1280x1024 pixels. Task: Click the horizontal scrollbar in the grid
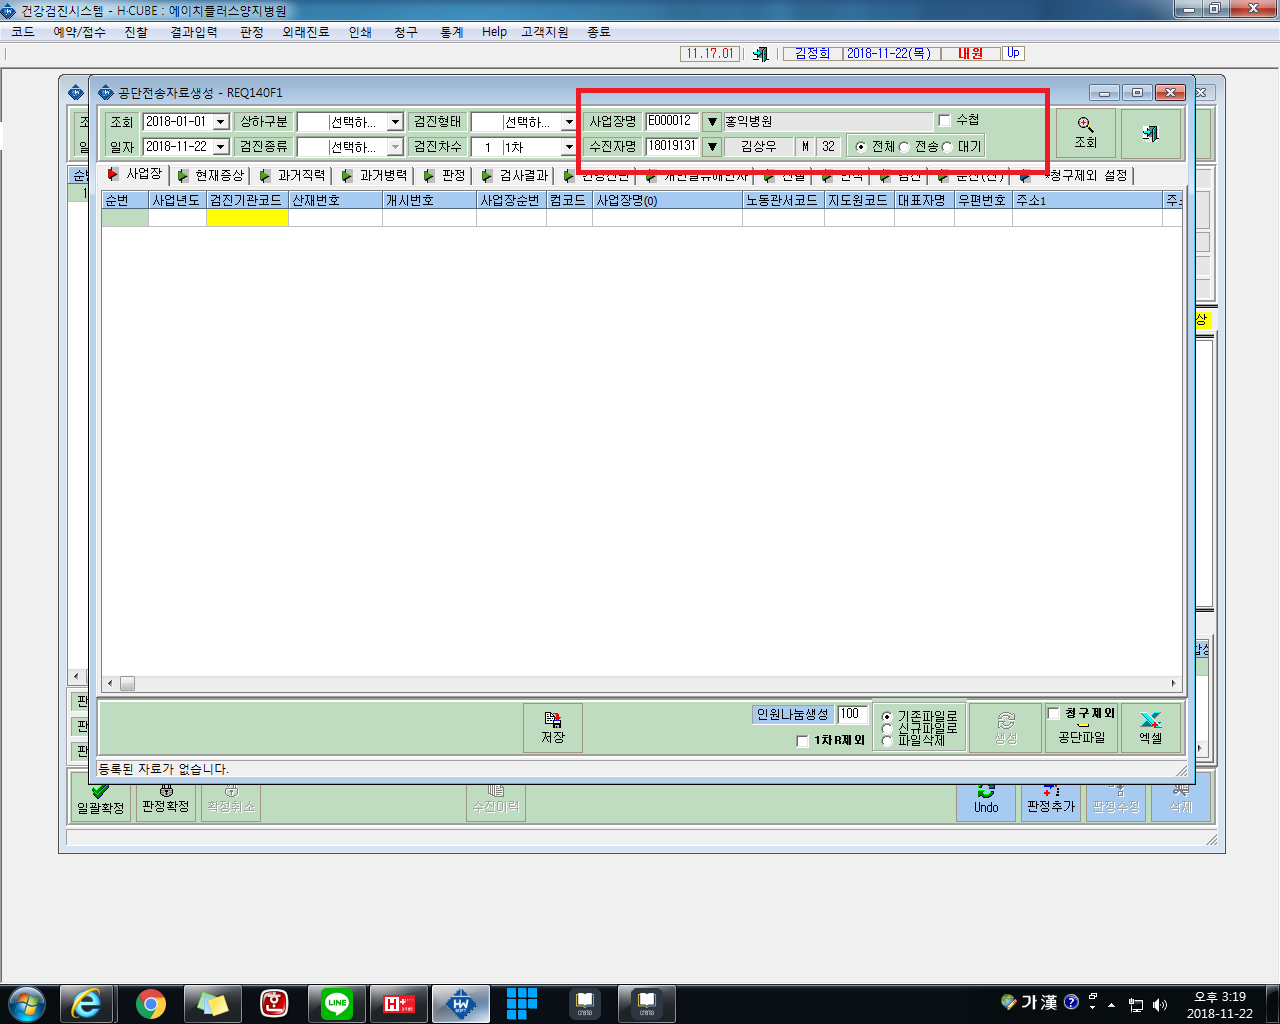641,684
